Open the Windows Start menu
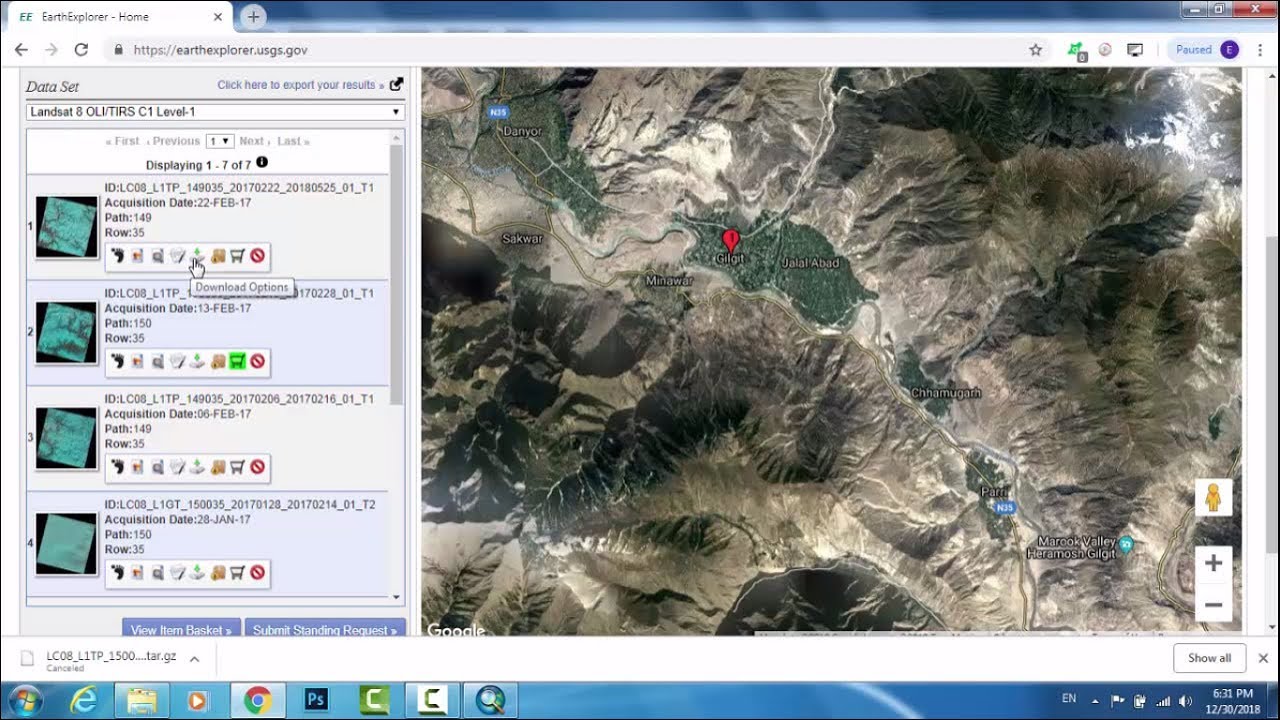This screenshot has width=1280, height=720. click(27, 700)
